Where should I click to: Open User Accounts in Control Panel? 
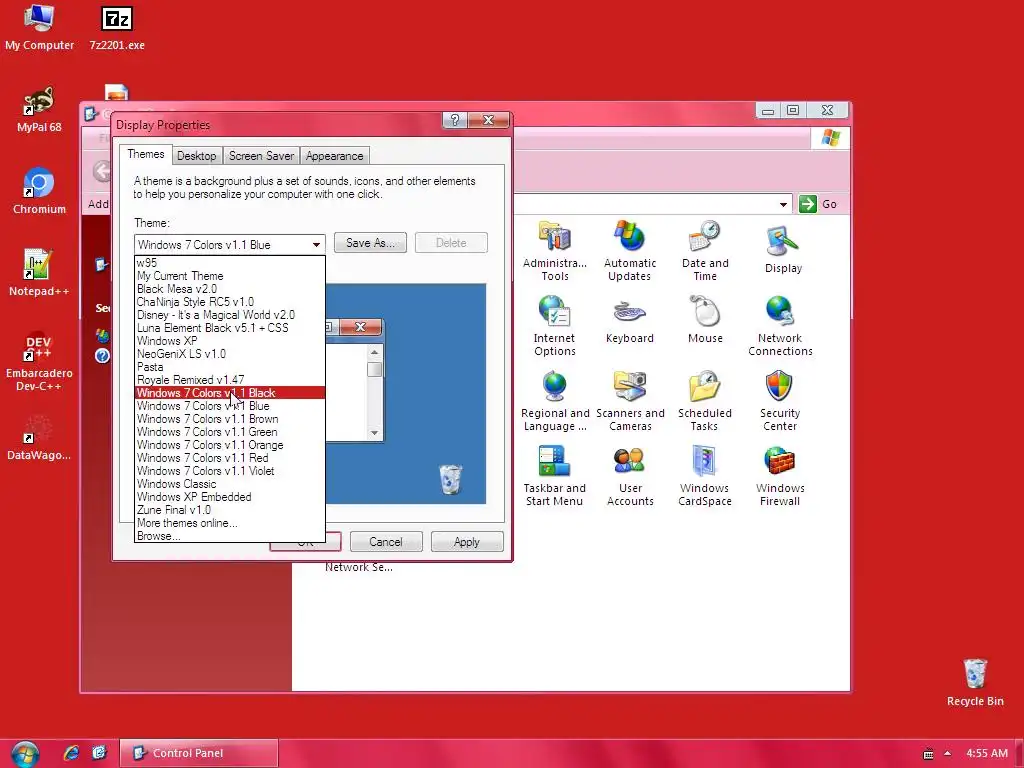[630, 476]
